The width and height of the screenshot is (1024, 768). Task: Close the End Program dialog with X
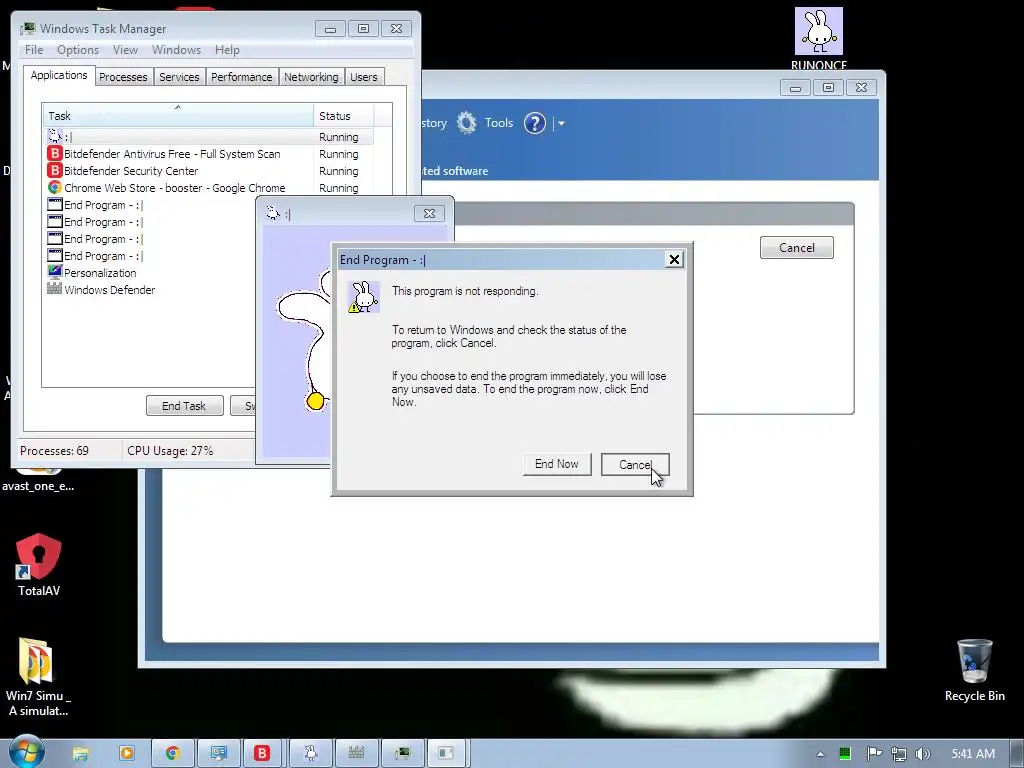tap(674, 259)
